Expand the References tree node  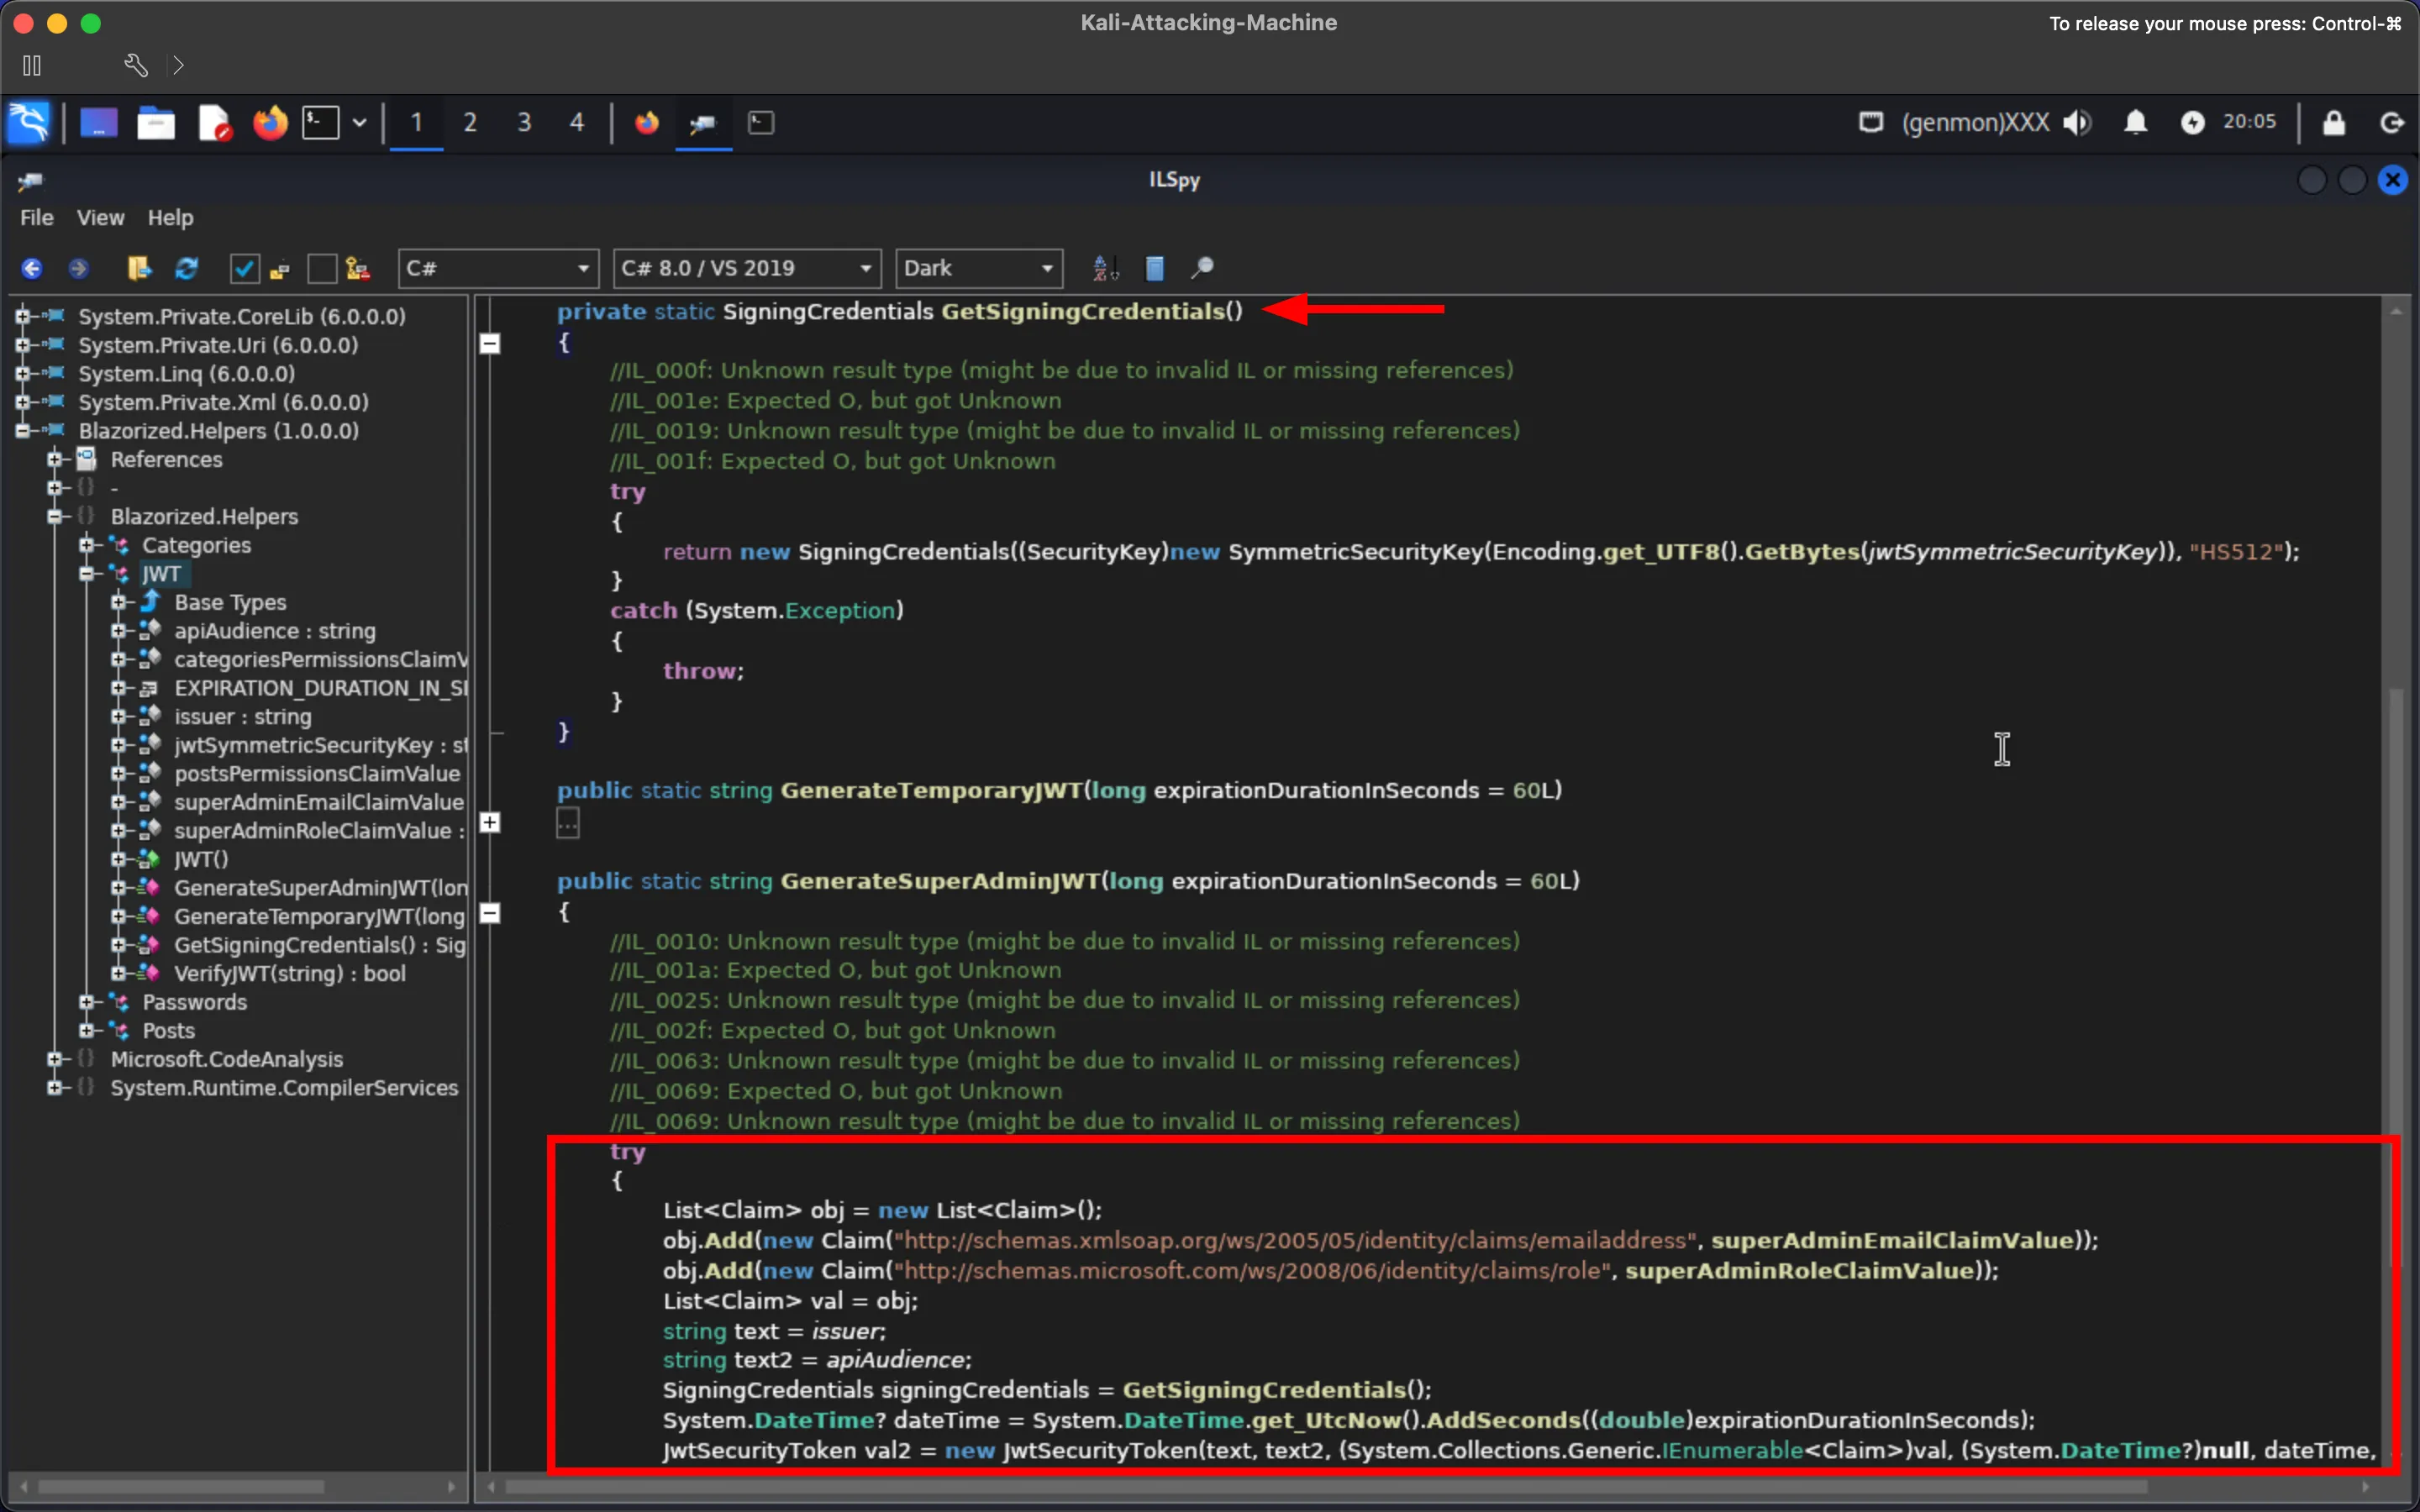(55, 460)
